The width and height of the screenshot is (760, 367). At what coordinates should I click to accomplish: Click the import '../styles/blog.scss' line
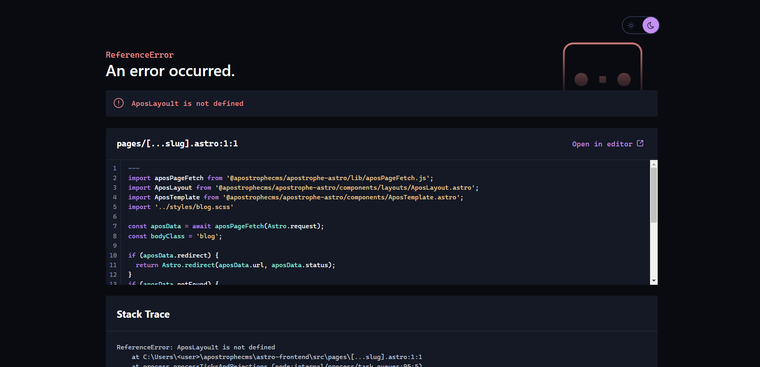click(x=181, y=207)
